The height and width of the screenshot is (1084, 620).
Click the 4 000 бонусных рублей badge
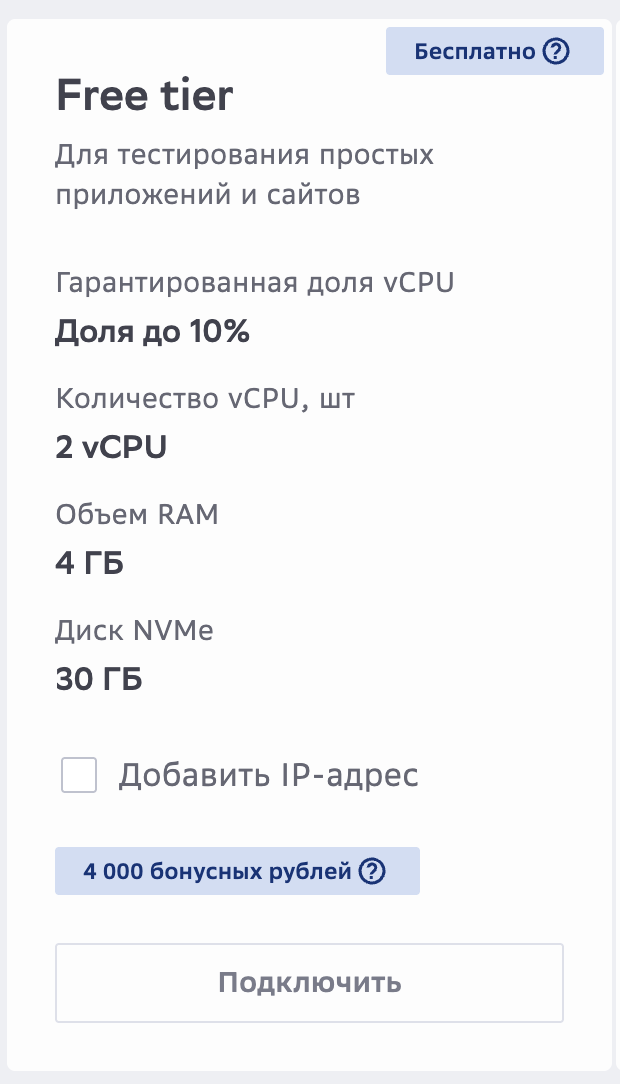(x=237, y=871)
